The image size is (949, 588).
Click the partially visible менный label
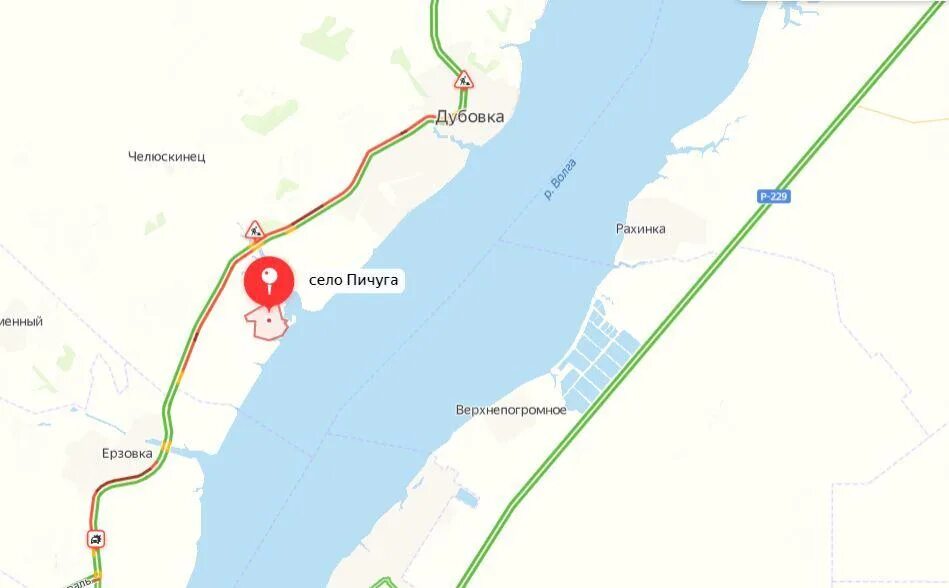pyautogui.click(x=21, y=321)
